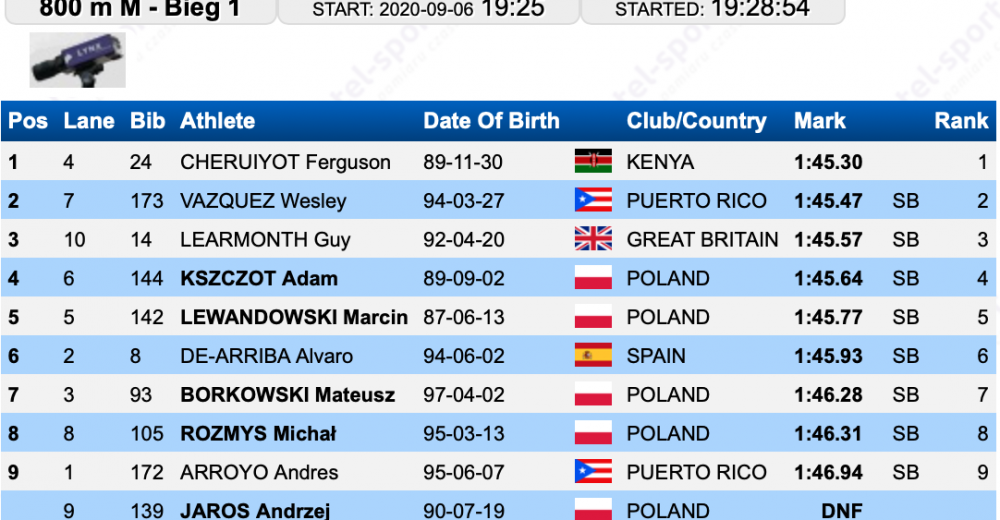Open athlete KSZCZOT Adam
1000x520 pixels.
(259, 278)
